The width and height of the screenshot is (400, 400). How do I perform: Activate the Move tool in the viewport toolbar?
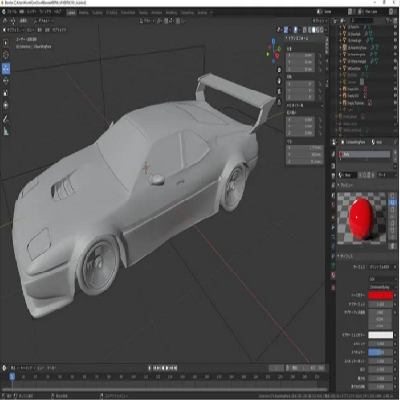point(6,68)
